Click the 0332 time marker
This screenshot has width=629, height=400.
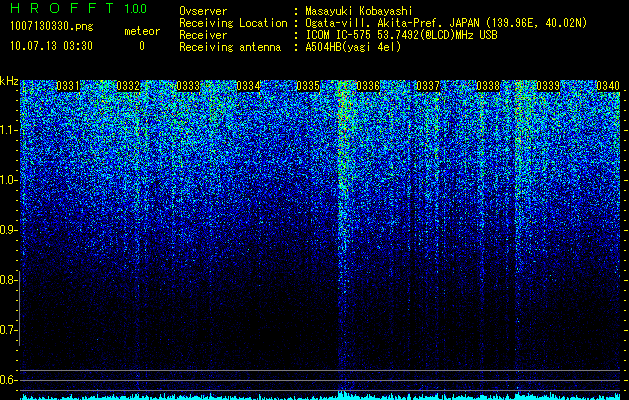coord(128,86)
